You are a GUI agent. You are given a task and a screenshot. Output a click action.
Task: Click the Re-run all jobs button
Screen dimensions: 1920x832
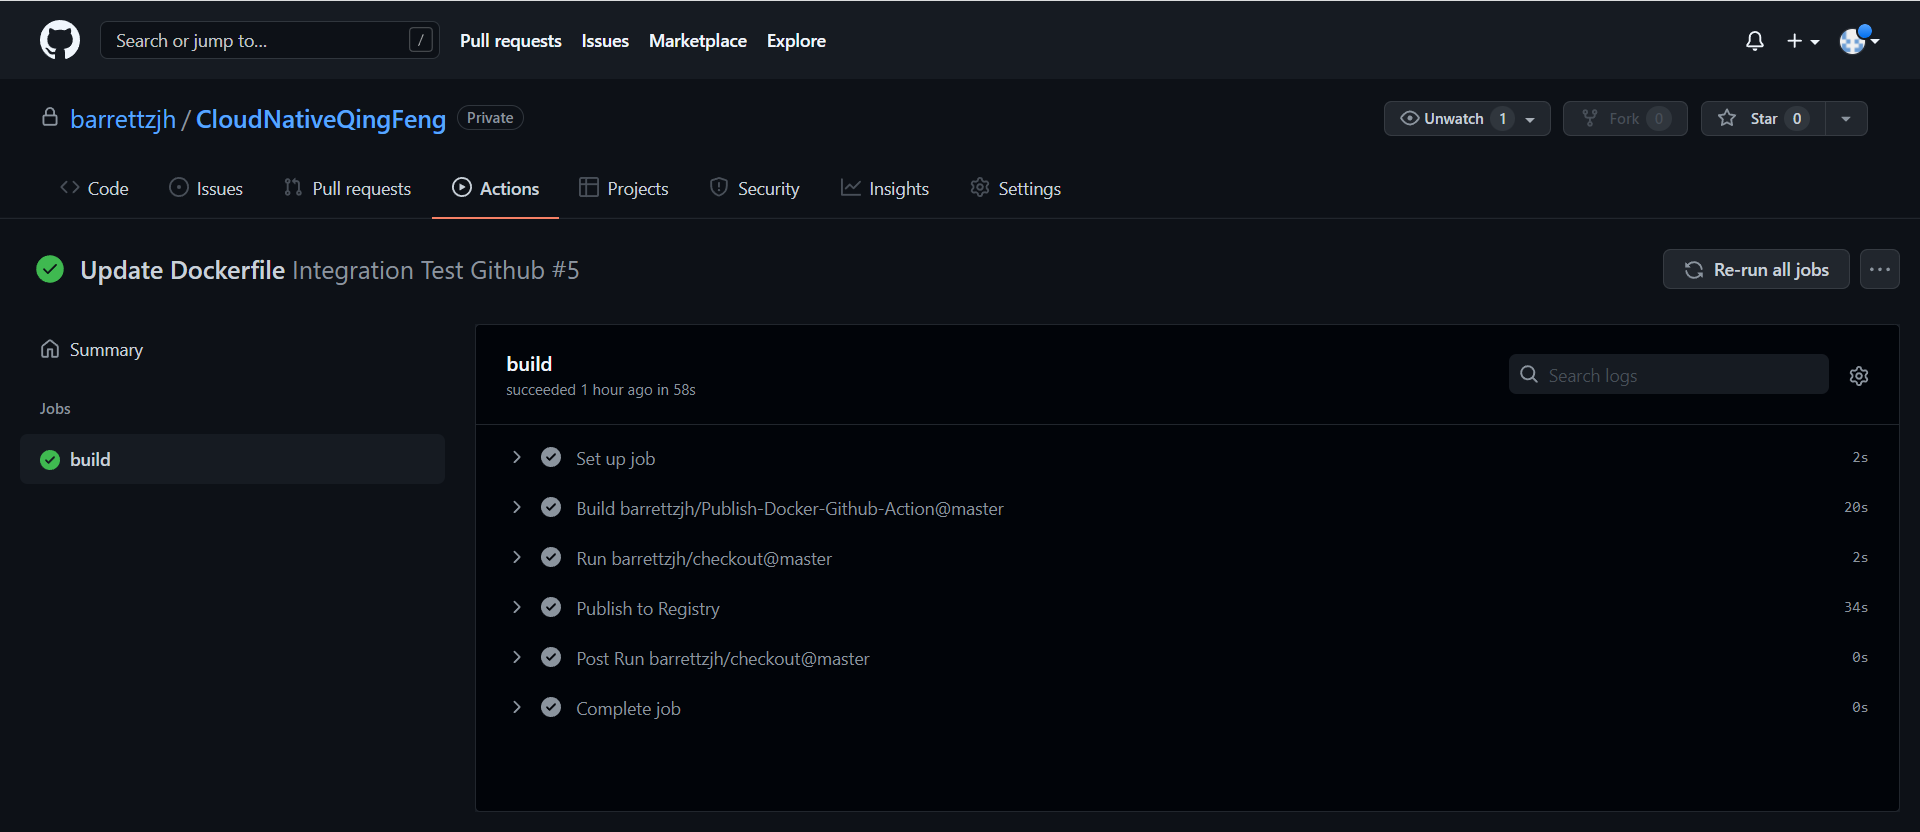1756,269
